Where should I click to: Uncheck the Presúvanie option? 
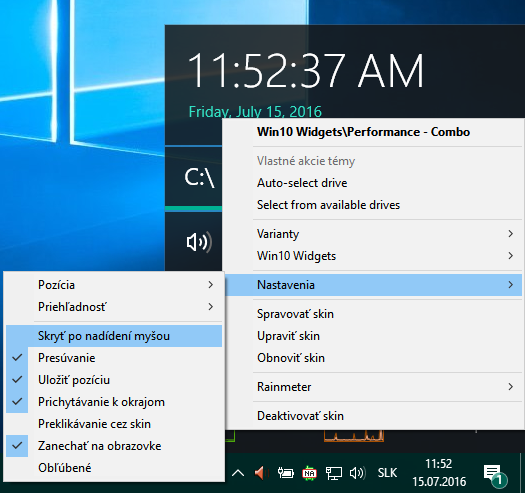click(x=114, y=358)
